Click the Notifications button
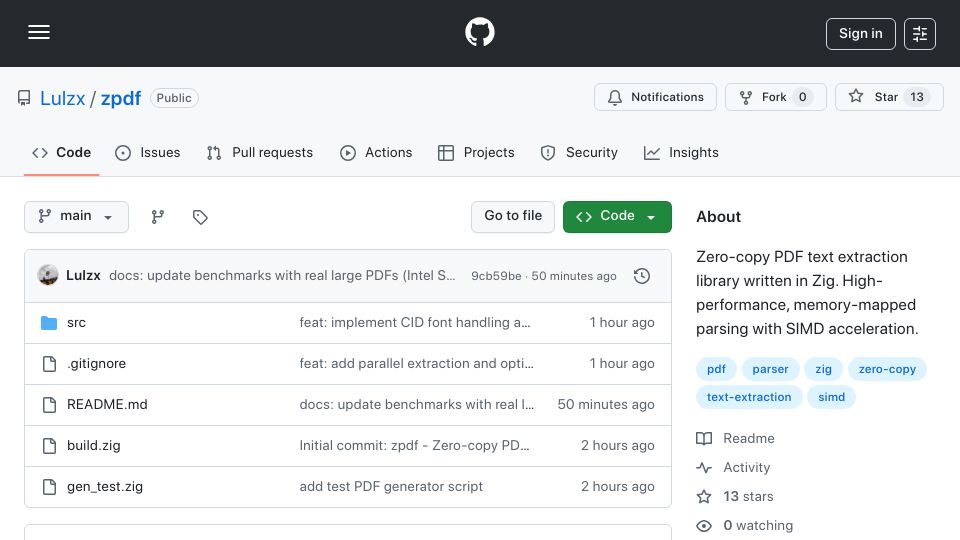The height and width of the screenshot is (540, 960). point(655,97)
